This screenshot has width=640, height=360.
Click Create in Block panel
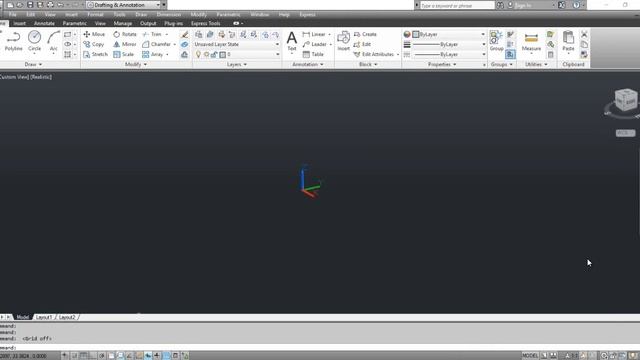[365, 34]
